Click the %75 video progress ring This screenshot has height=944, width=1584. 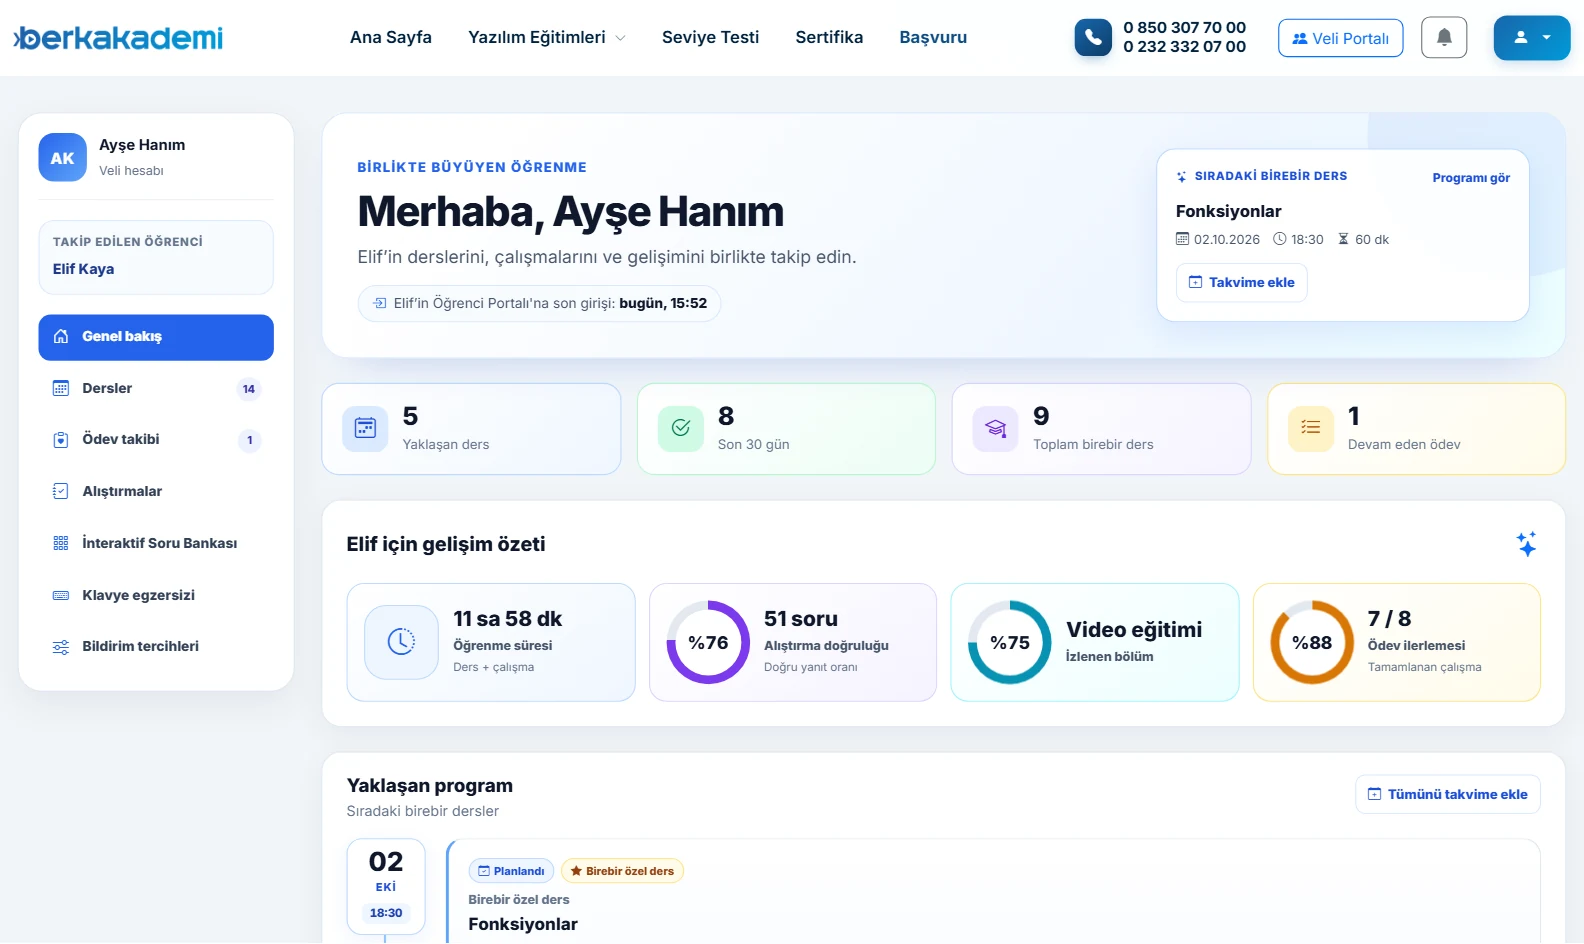coord(1010,642)
